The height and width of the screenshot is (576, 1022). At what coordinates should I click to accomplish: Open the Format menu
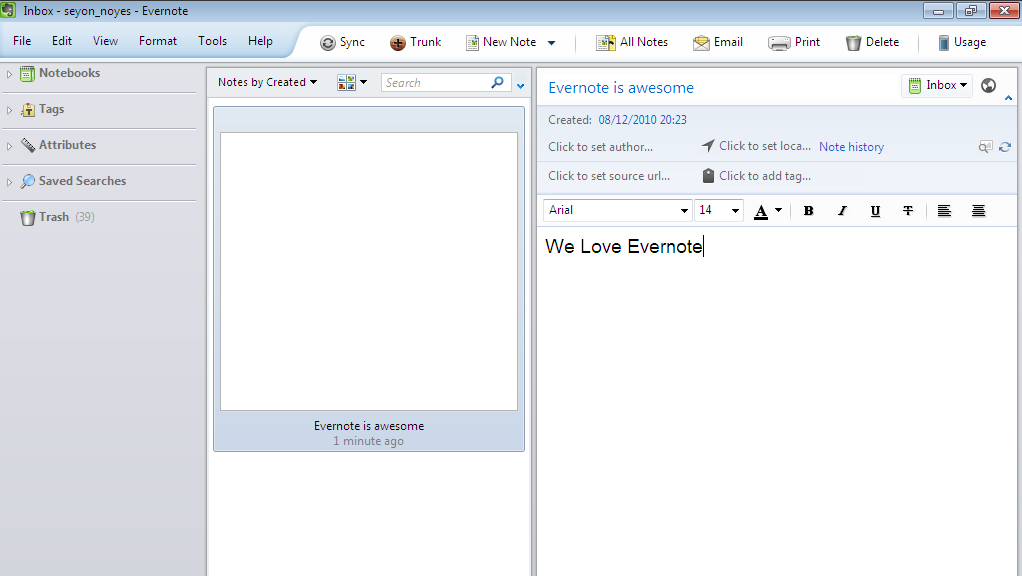(158, 41)
